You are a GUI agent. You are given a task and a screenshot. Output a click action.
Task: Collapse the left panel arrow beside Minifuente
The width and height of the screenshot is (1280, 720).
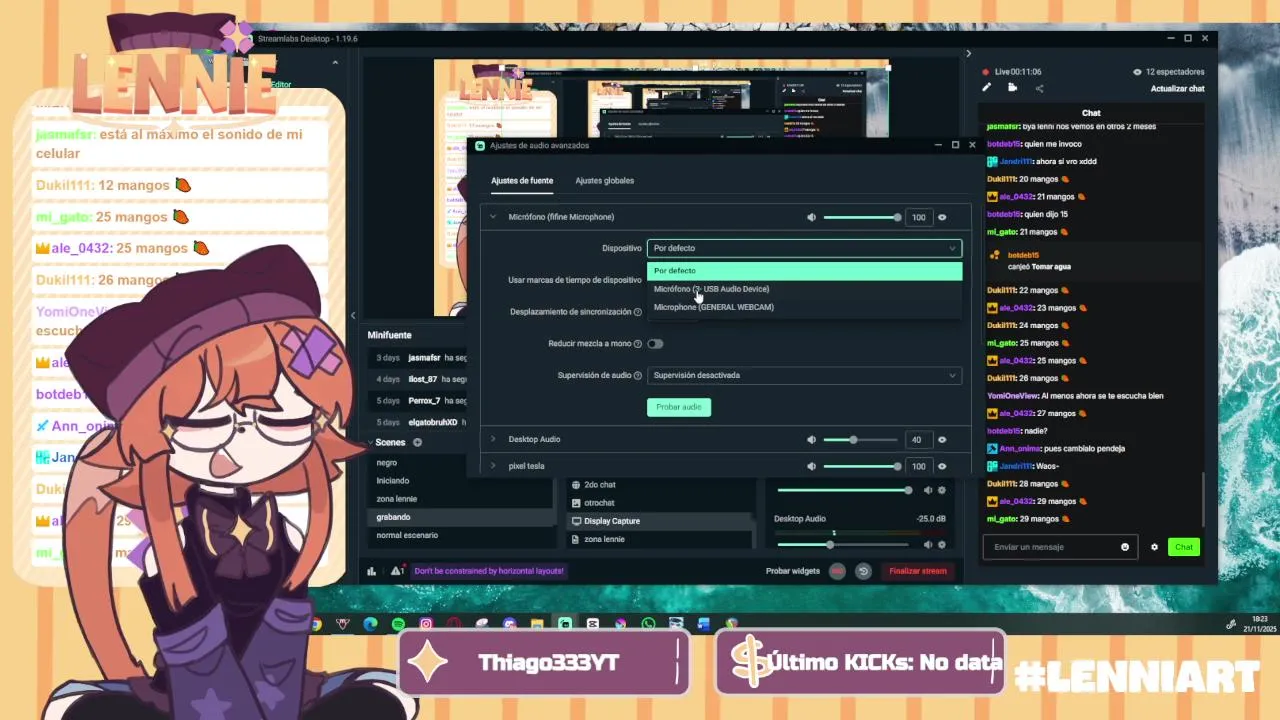tap(352, 316)
